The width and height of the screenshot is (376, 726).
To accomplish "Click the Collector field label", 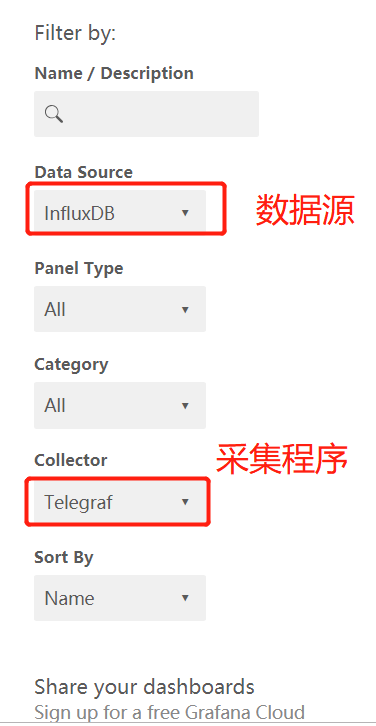I will point(71,460).
